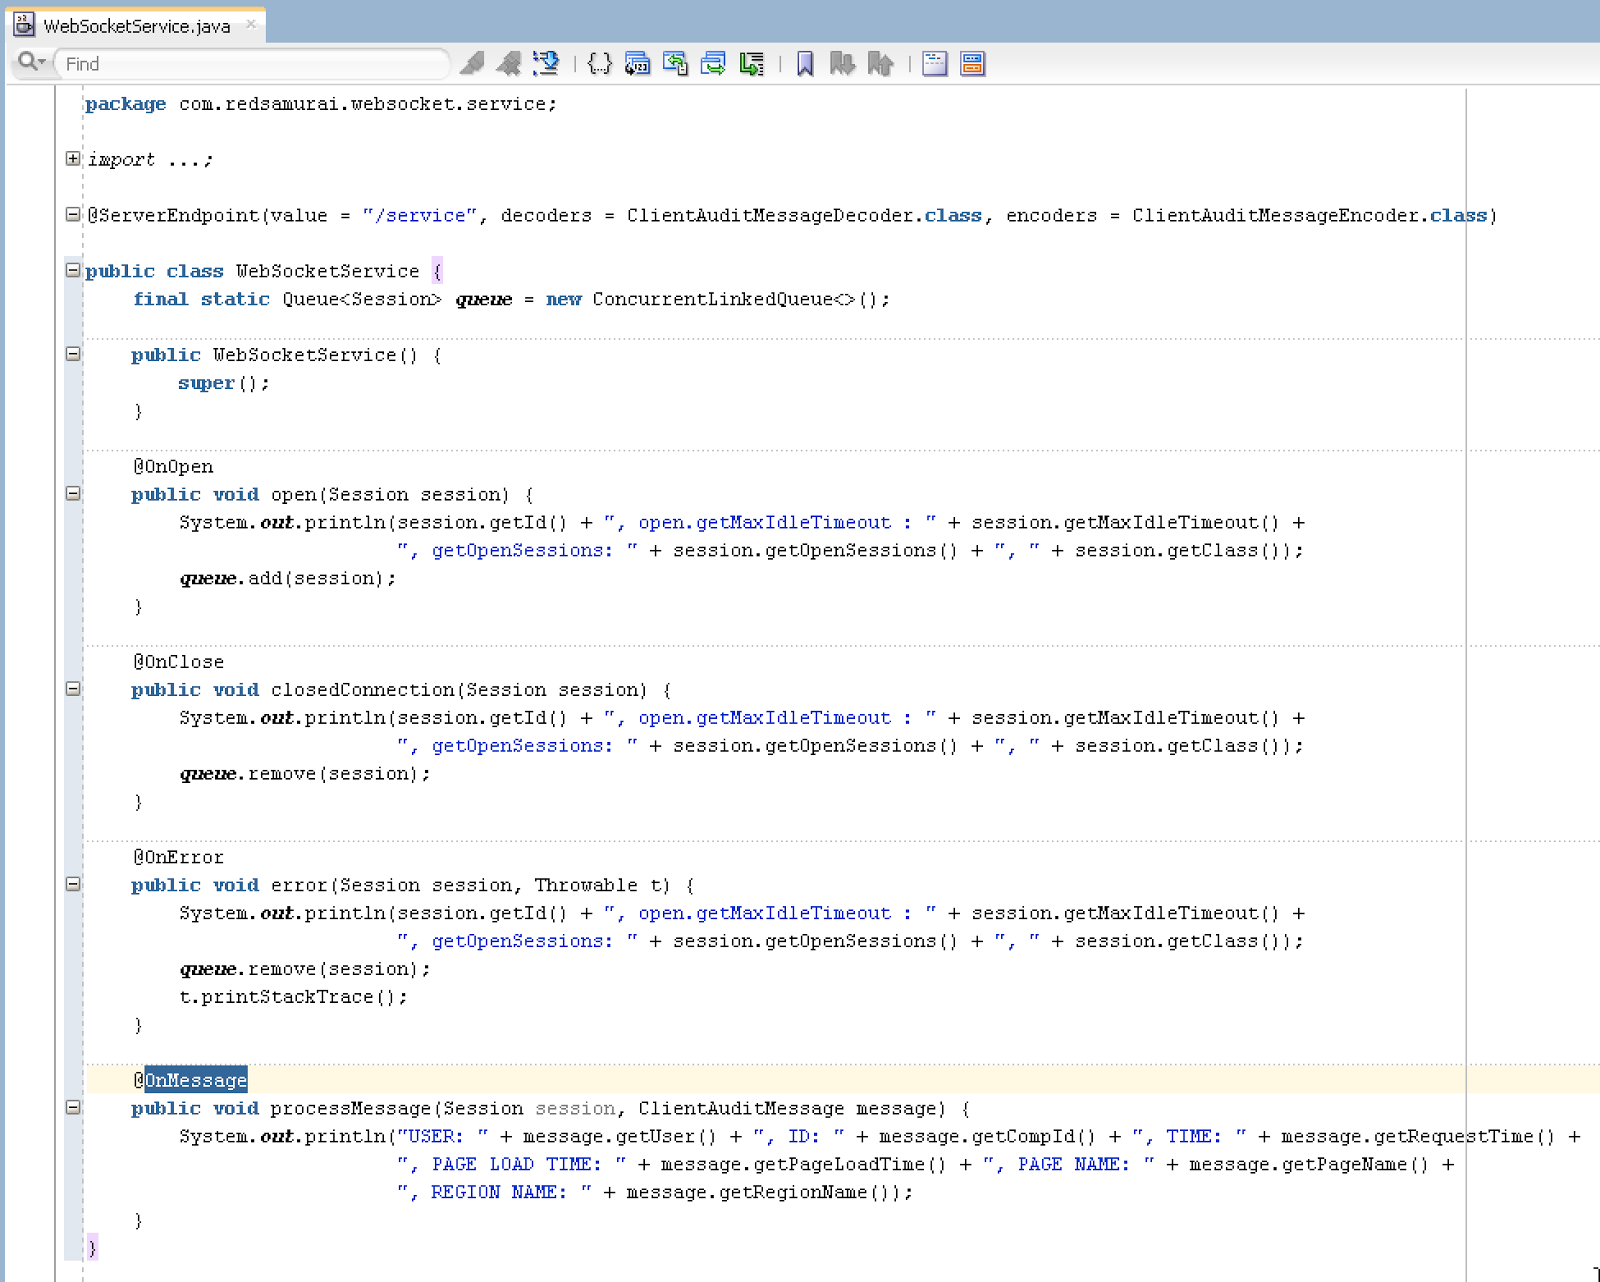The width and height of the screenshot is (1600, 1282).
Task: Go to the previous bookmark
Action: point(881,63)
